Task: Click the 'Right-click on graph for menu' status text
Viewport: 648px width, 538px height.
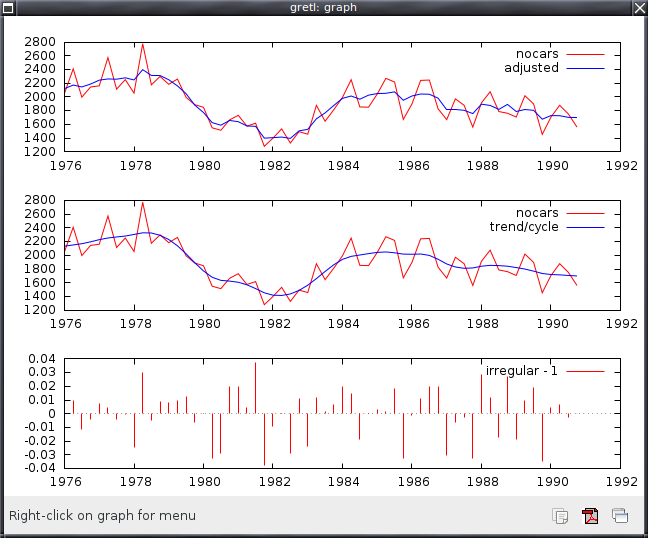Action: pos(102,516)
